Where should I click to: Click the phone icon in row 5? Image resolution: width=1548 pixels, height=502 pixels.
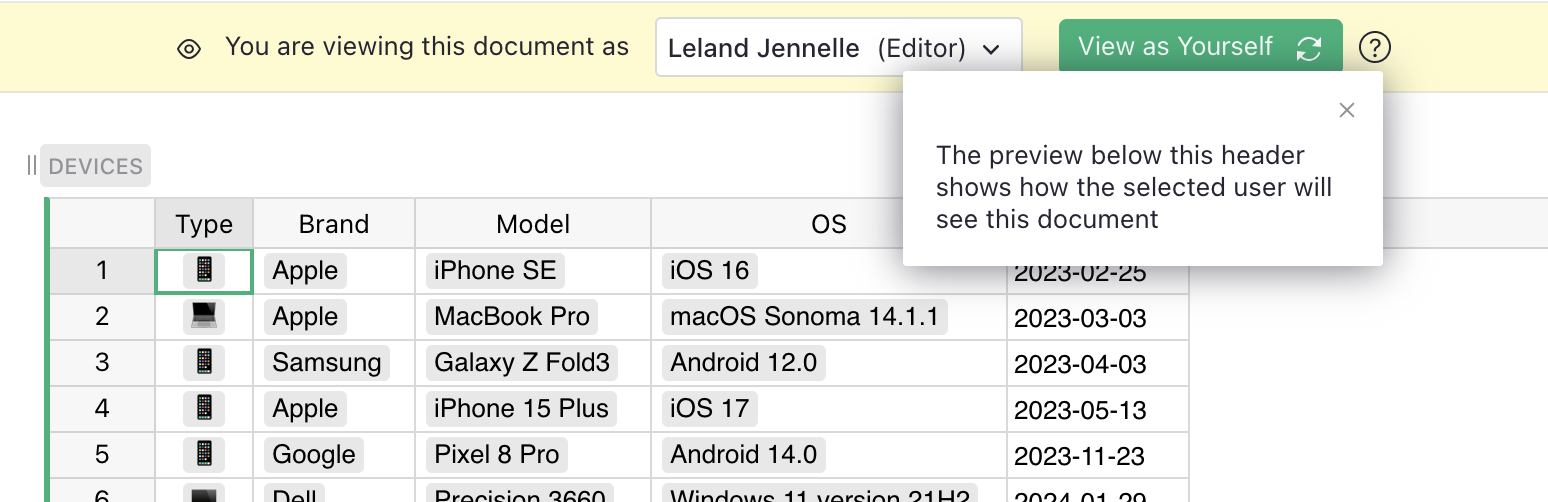204,454
